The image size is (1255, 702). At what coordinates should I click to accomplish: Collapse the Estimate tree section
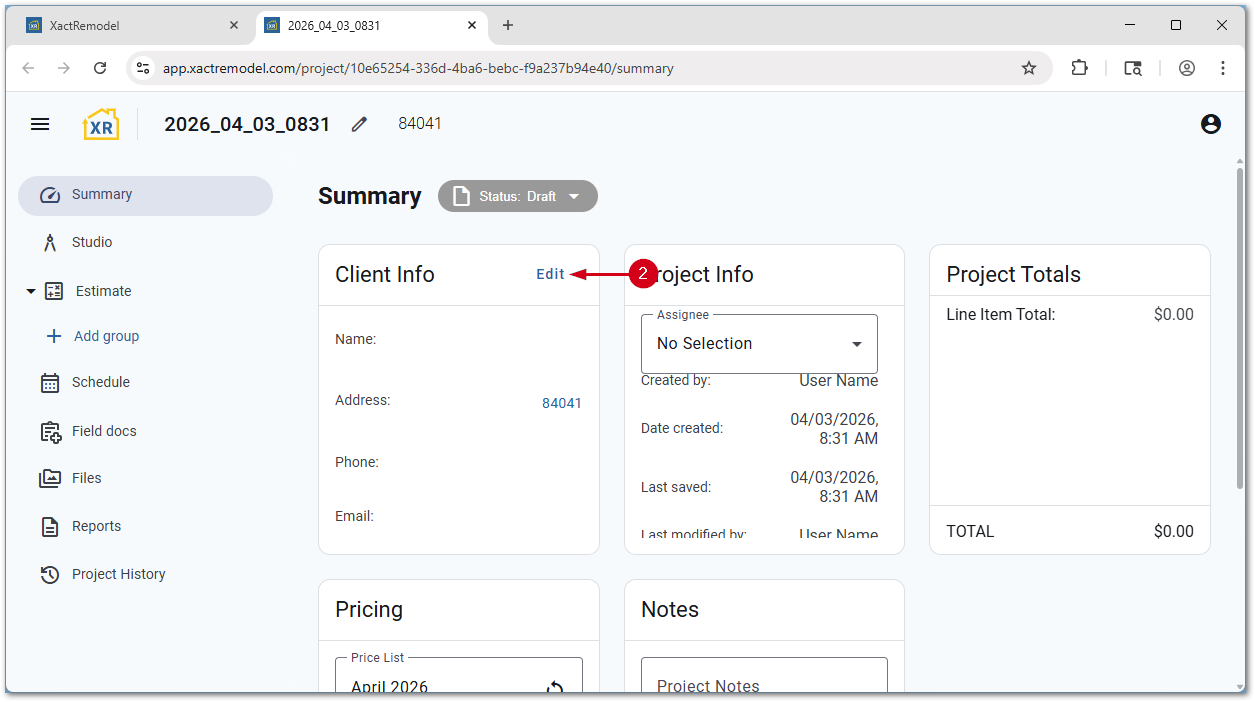[31, 291]
